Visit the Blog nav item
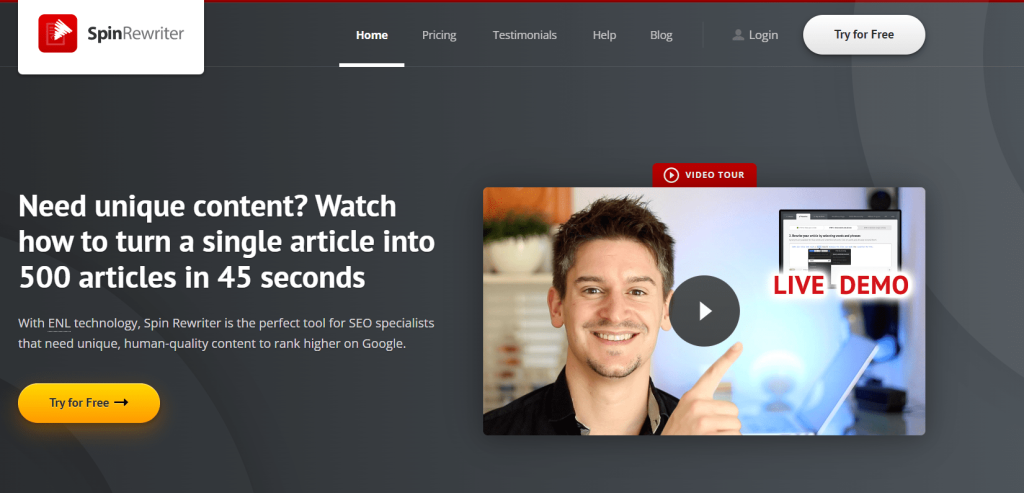Screen dimensions: 1024x493 (661, 35)
